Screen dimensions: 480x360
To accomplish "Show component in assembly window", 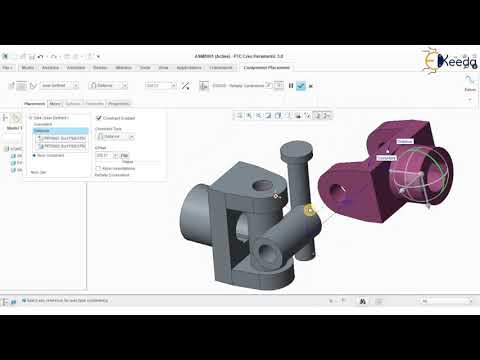I will pos(279,85).
